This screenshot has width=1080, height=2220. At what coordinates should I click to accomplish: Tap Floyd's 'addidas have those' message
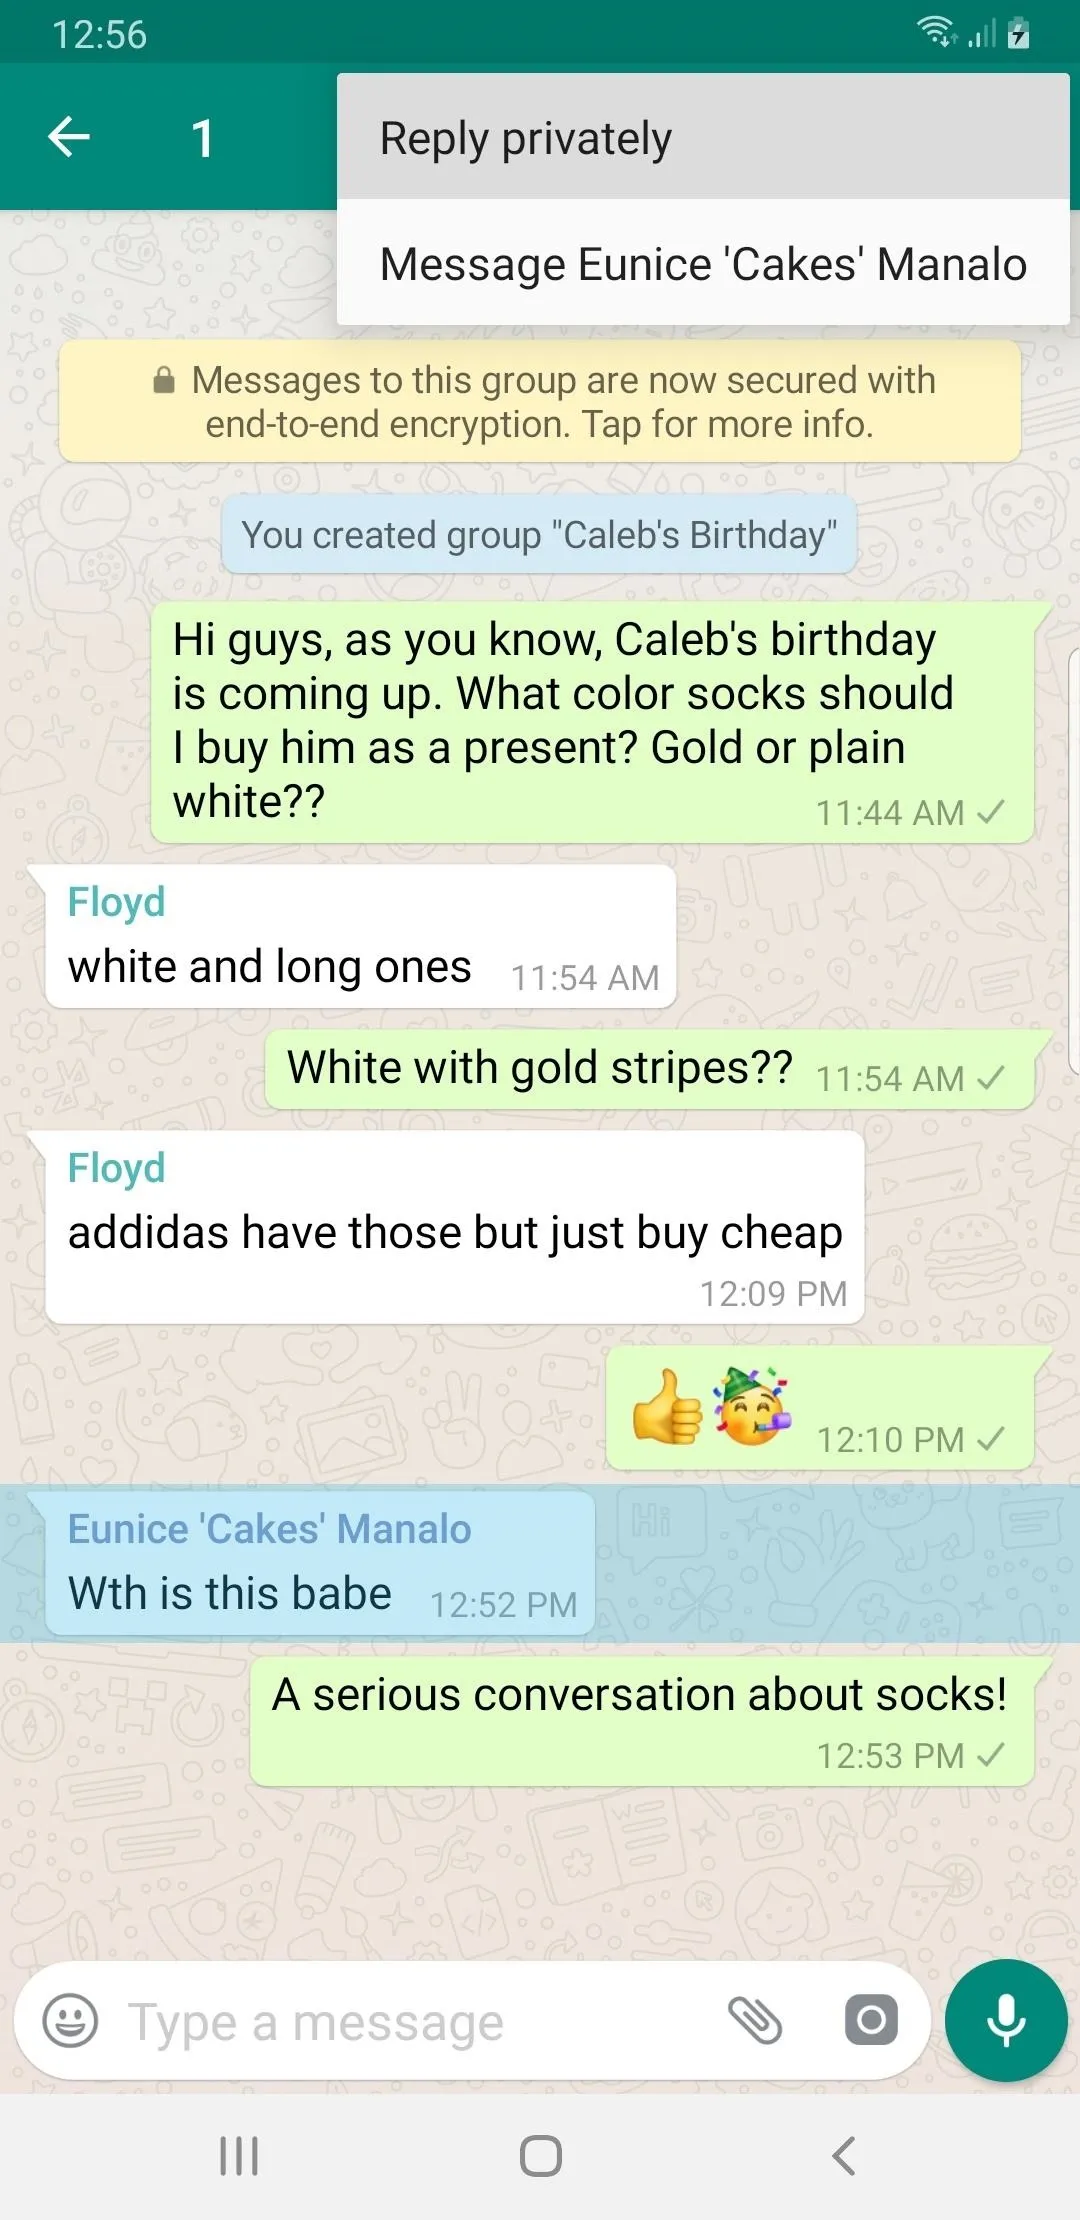(x=455, y=1229)
